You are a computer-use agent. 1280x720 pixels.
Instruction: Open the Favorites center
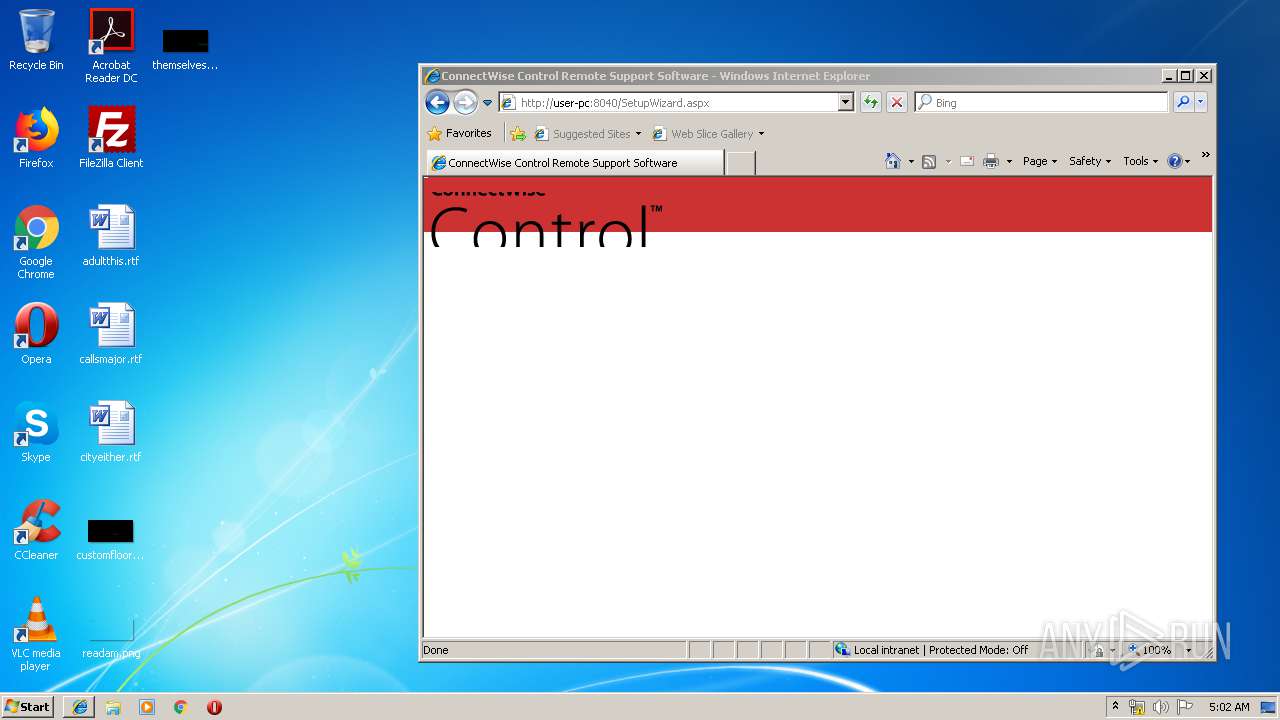[460, 133]
